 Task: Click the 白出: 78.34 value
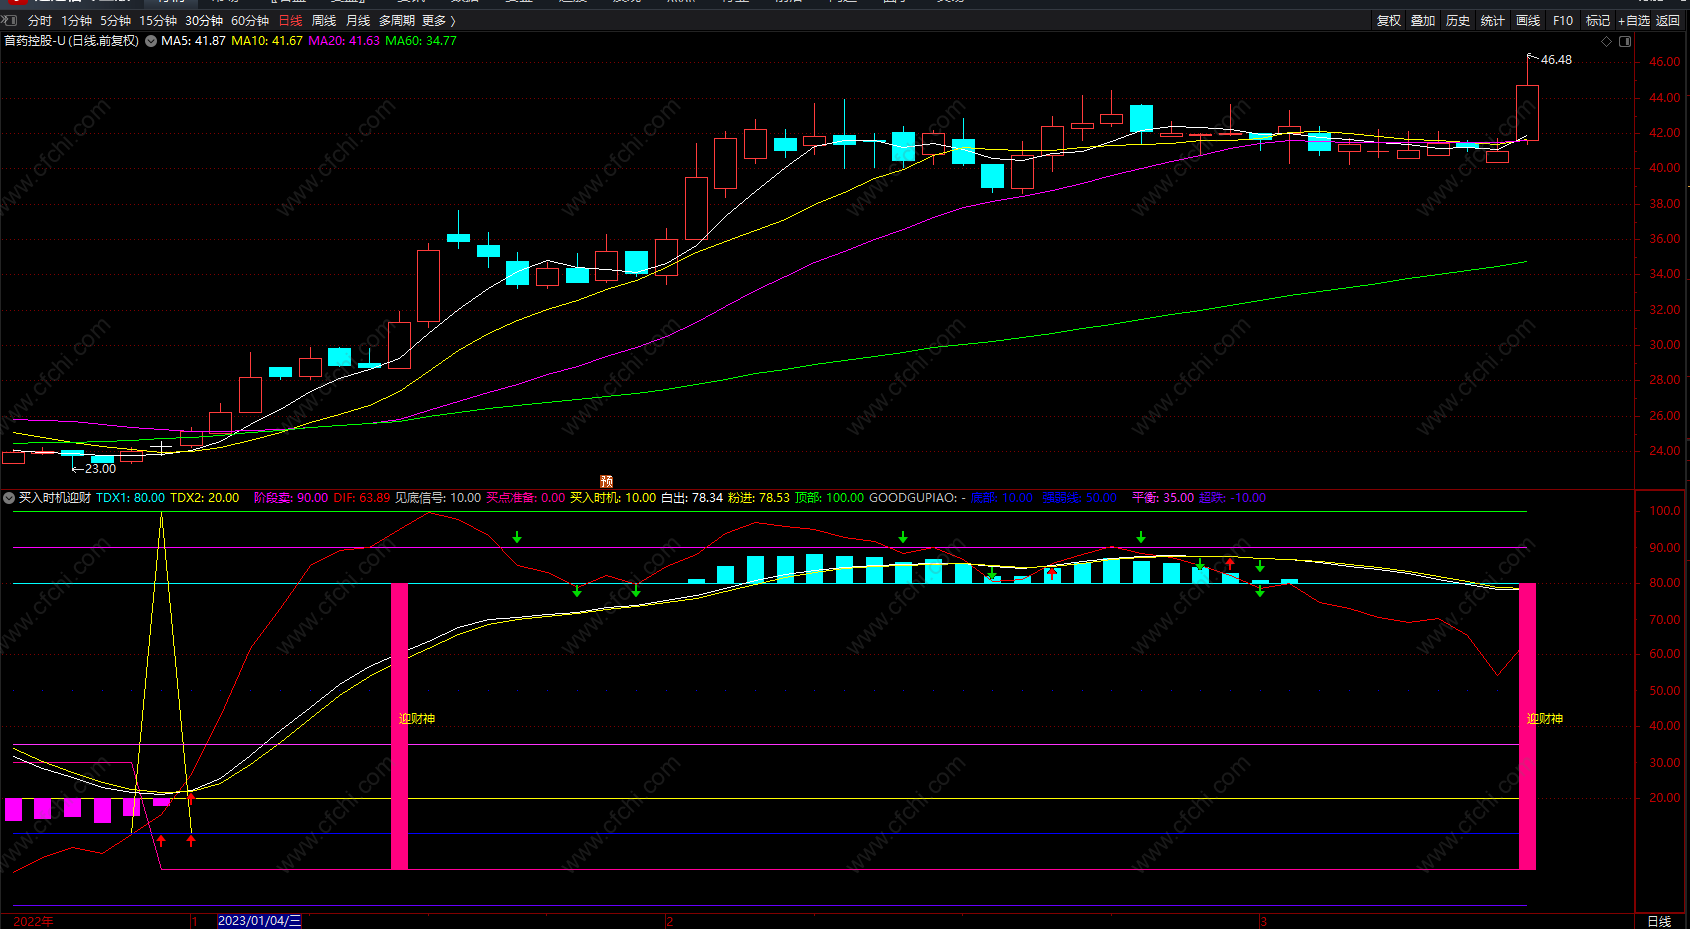692,498
